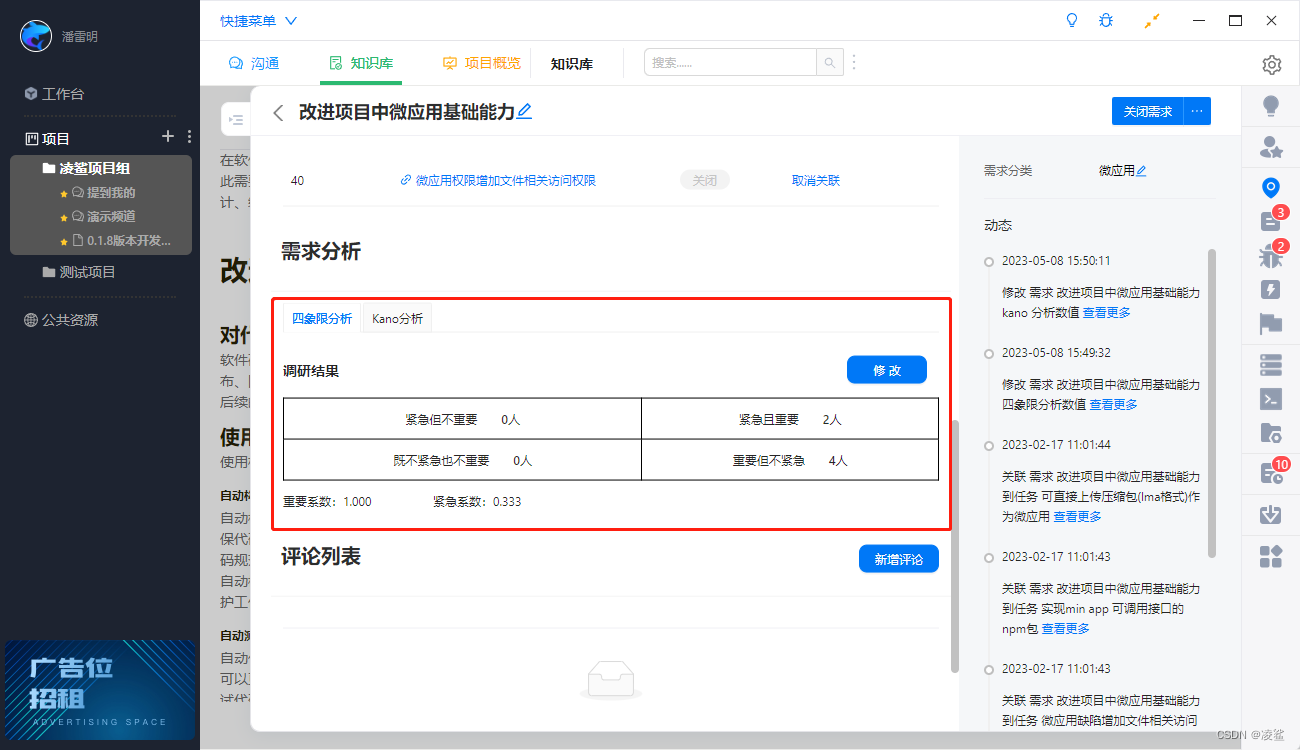Click 查看更多 under 15:50:11 entry
Image resolution: width=1300 pixels, height=750 pixels.
click(1107, 313)
